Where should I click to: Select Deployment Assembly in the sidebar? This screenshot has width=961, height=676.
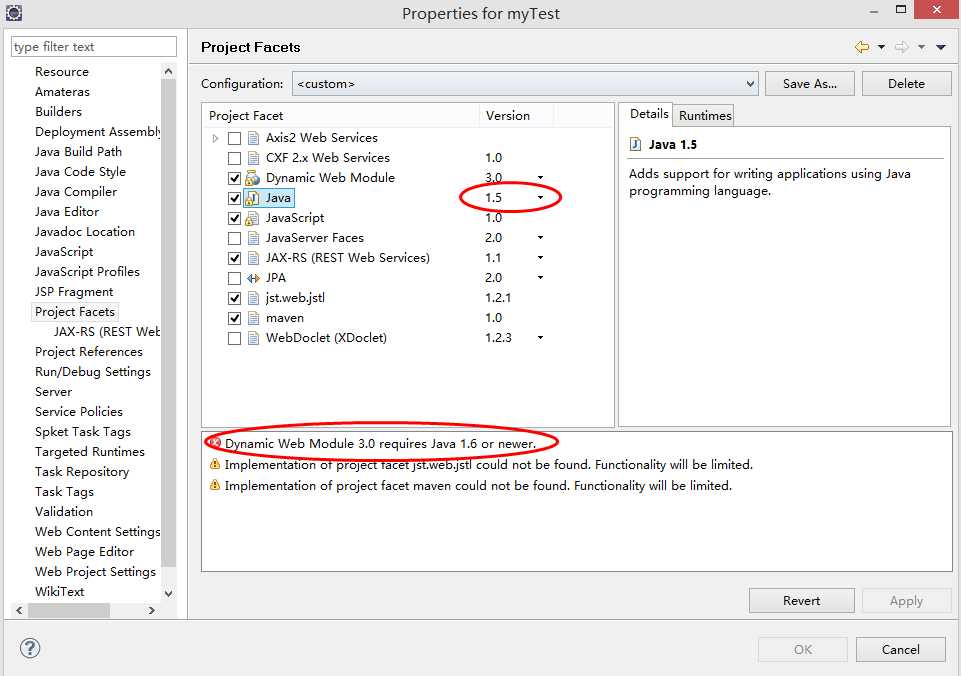[x=97, y=132]
